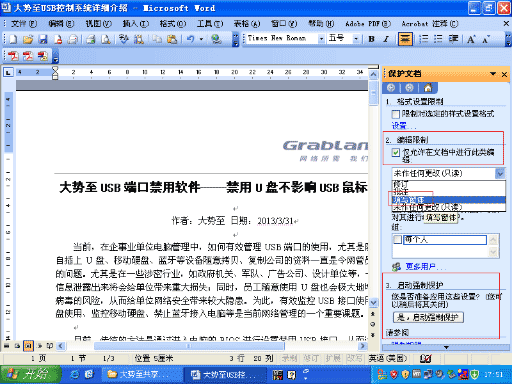Toggle 扩展 indicator in status bar
Viewport: 512px width, 384px height.
click(333, 358)
